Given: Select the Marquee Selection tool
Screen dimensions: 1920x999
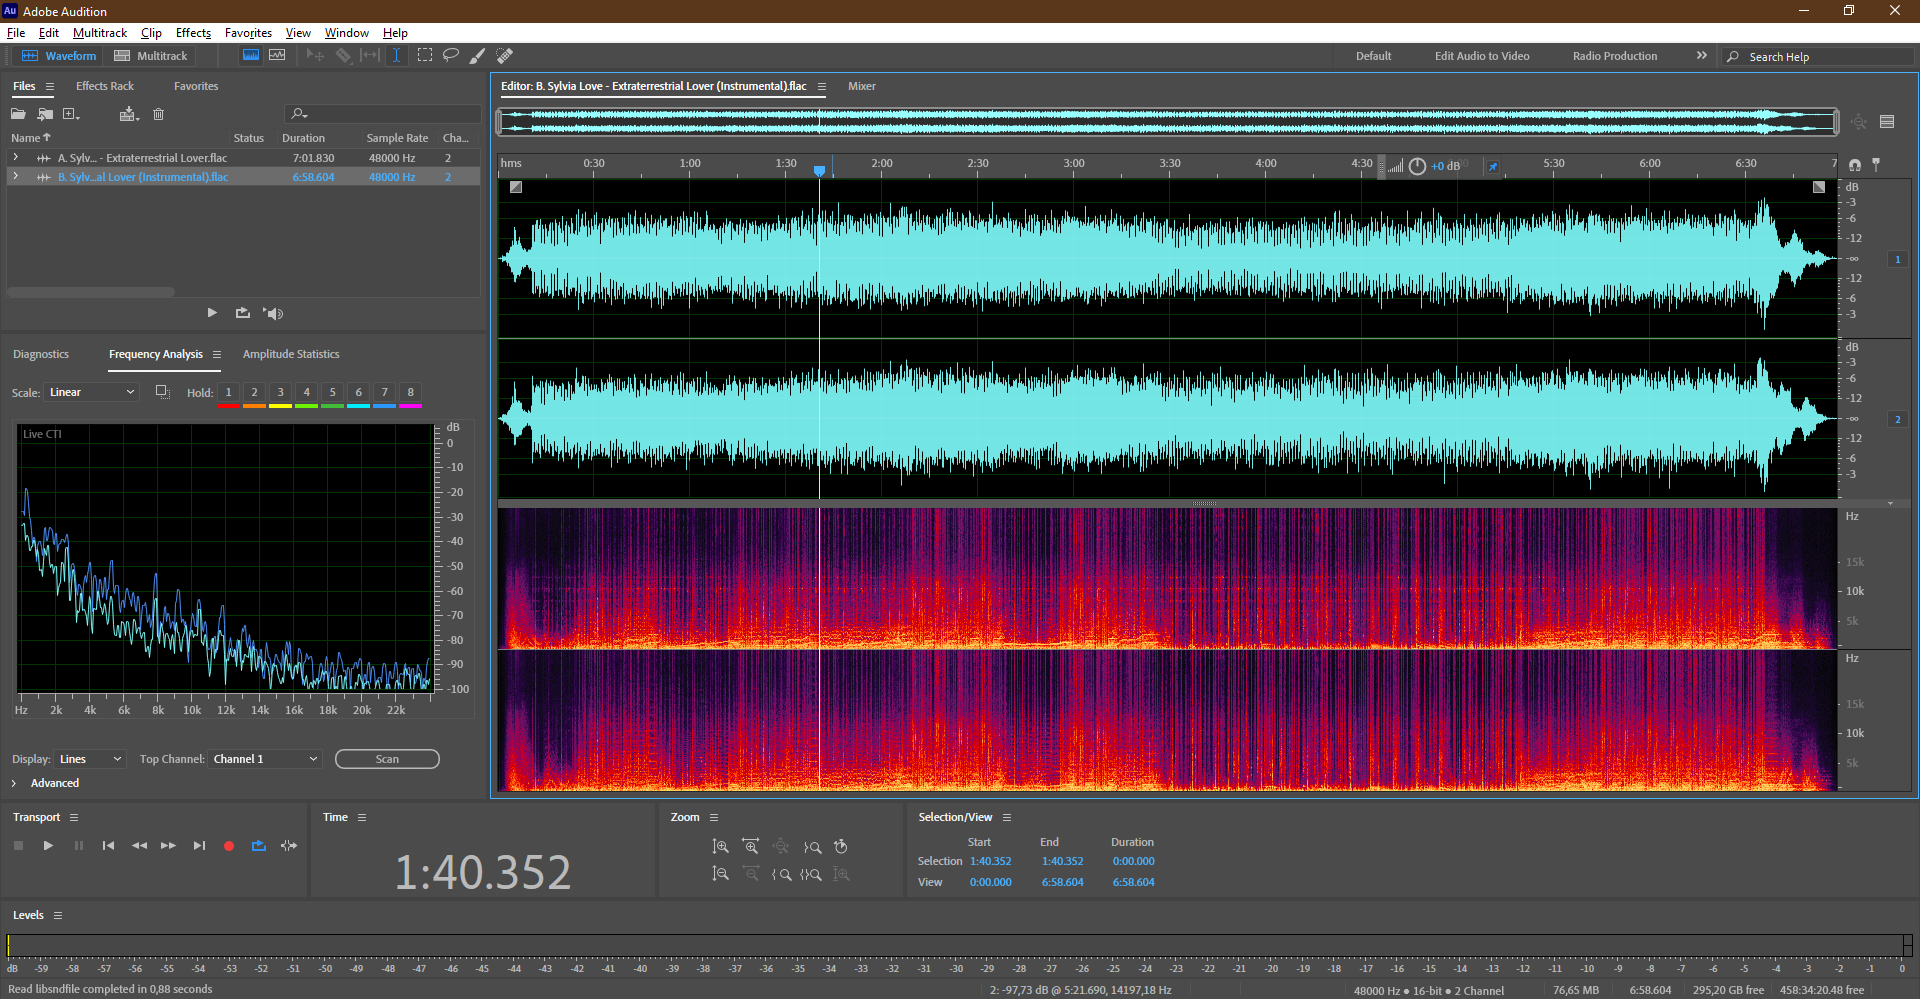Looking at the screenshot, I should (425, 56).
